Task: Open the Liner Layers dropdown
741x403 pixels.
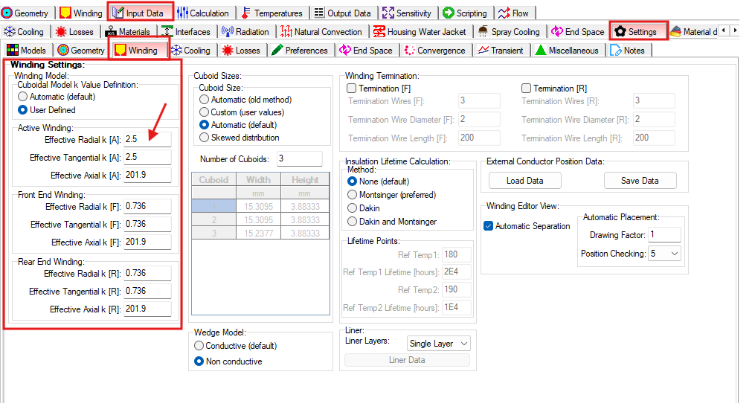Action: point(446,343)
